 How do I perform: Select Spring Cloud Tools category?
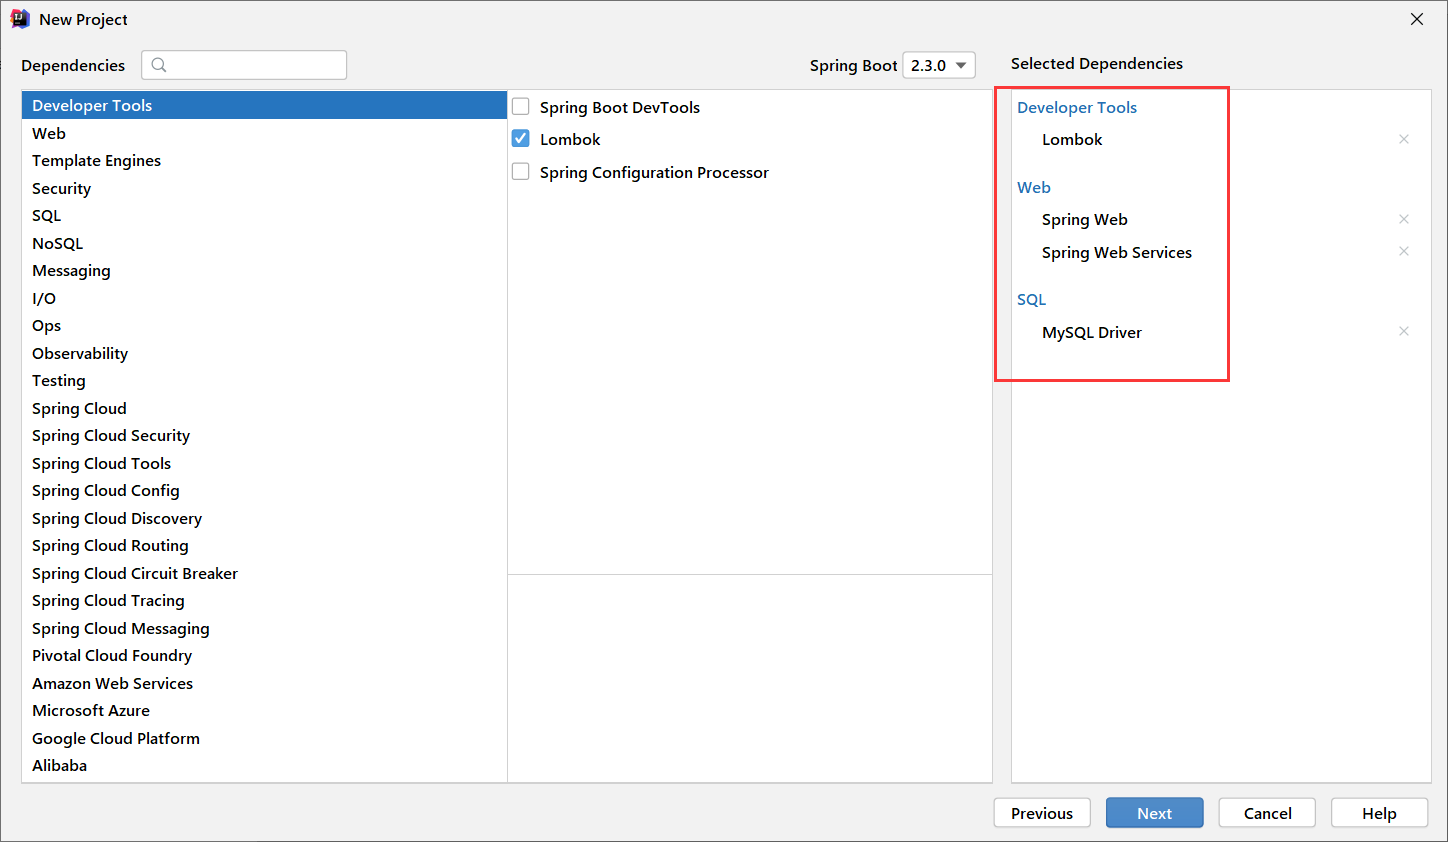pos(264,463)
